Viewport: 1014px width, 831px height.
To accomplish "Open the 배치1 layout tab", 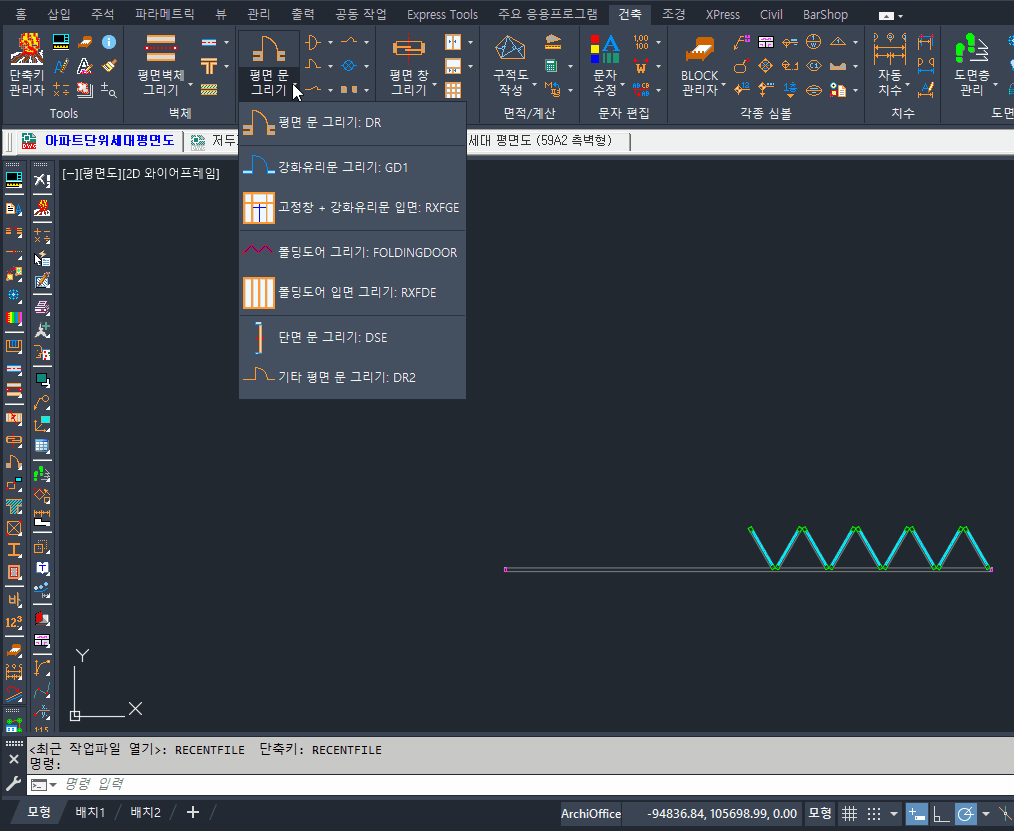I will coord(90,812).
